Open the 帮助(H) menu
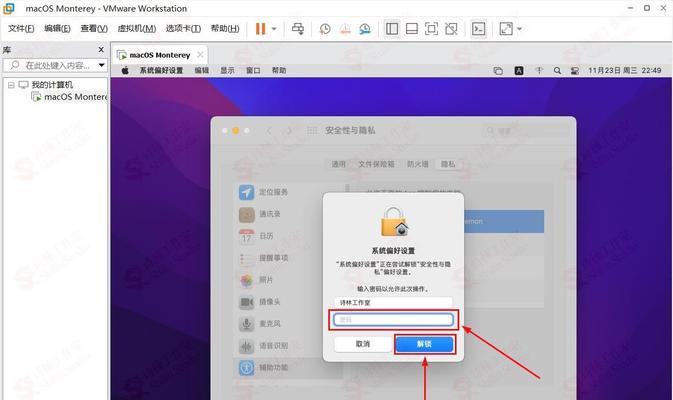 [225, 29]
